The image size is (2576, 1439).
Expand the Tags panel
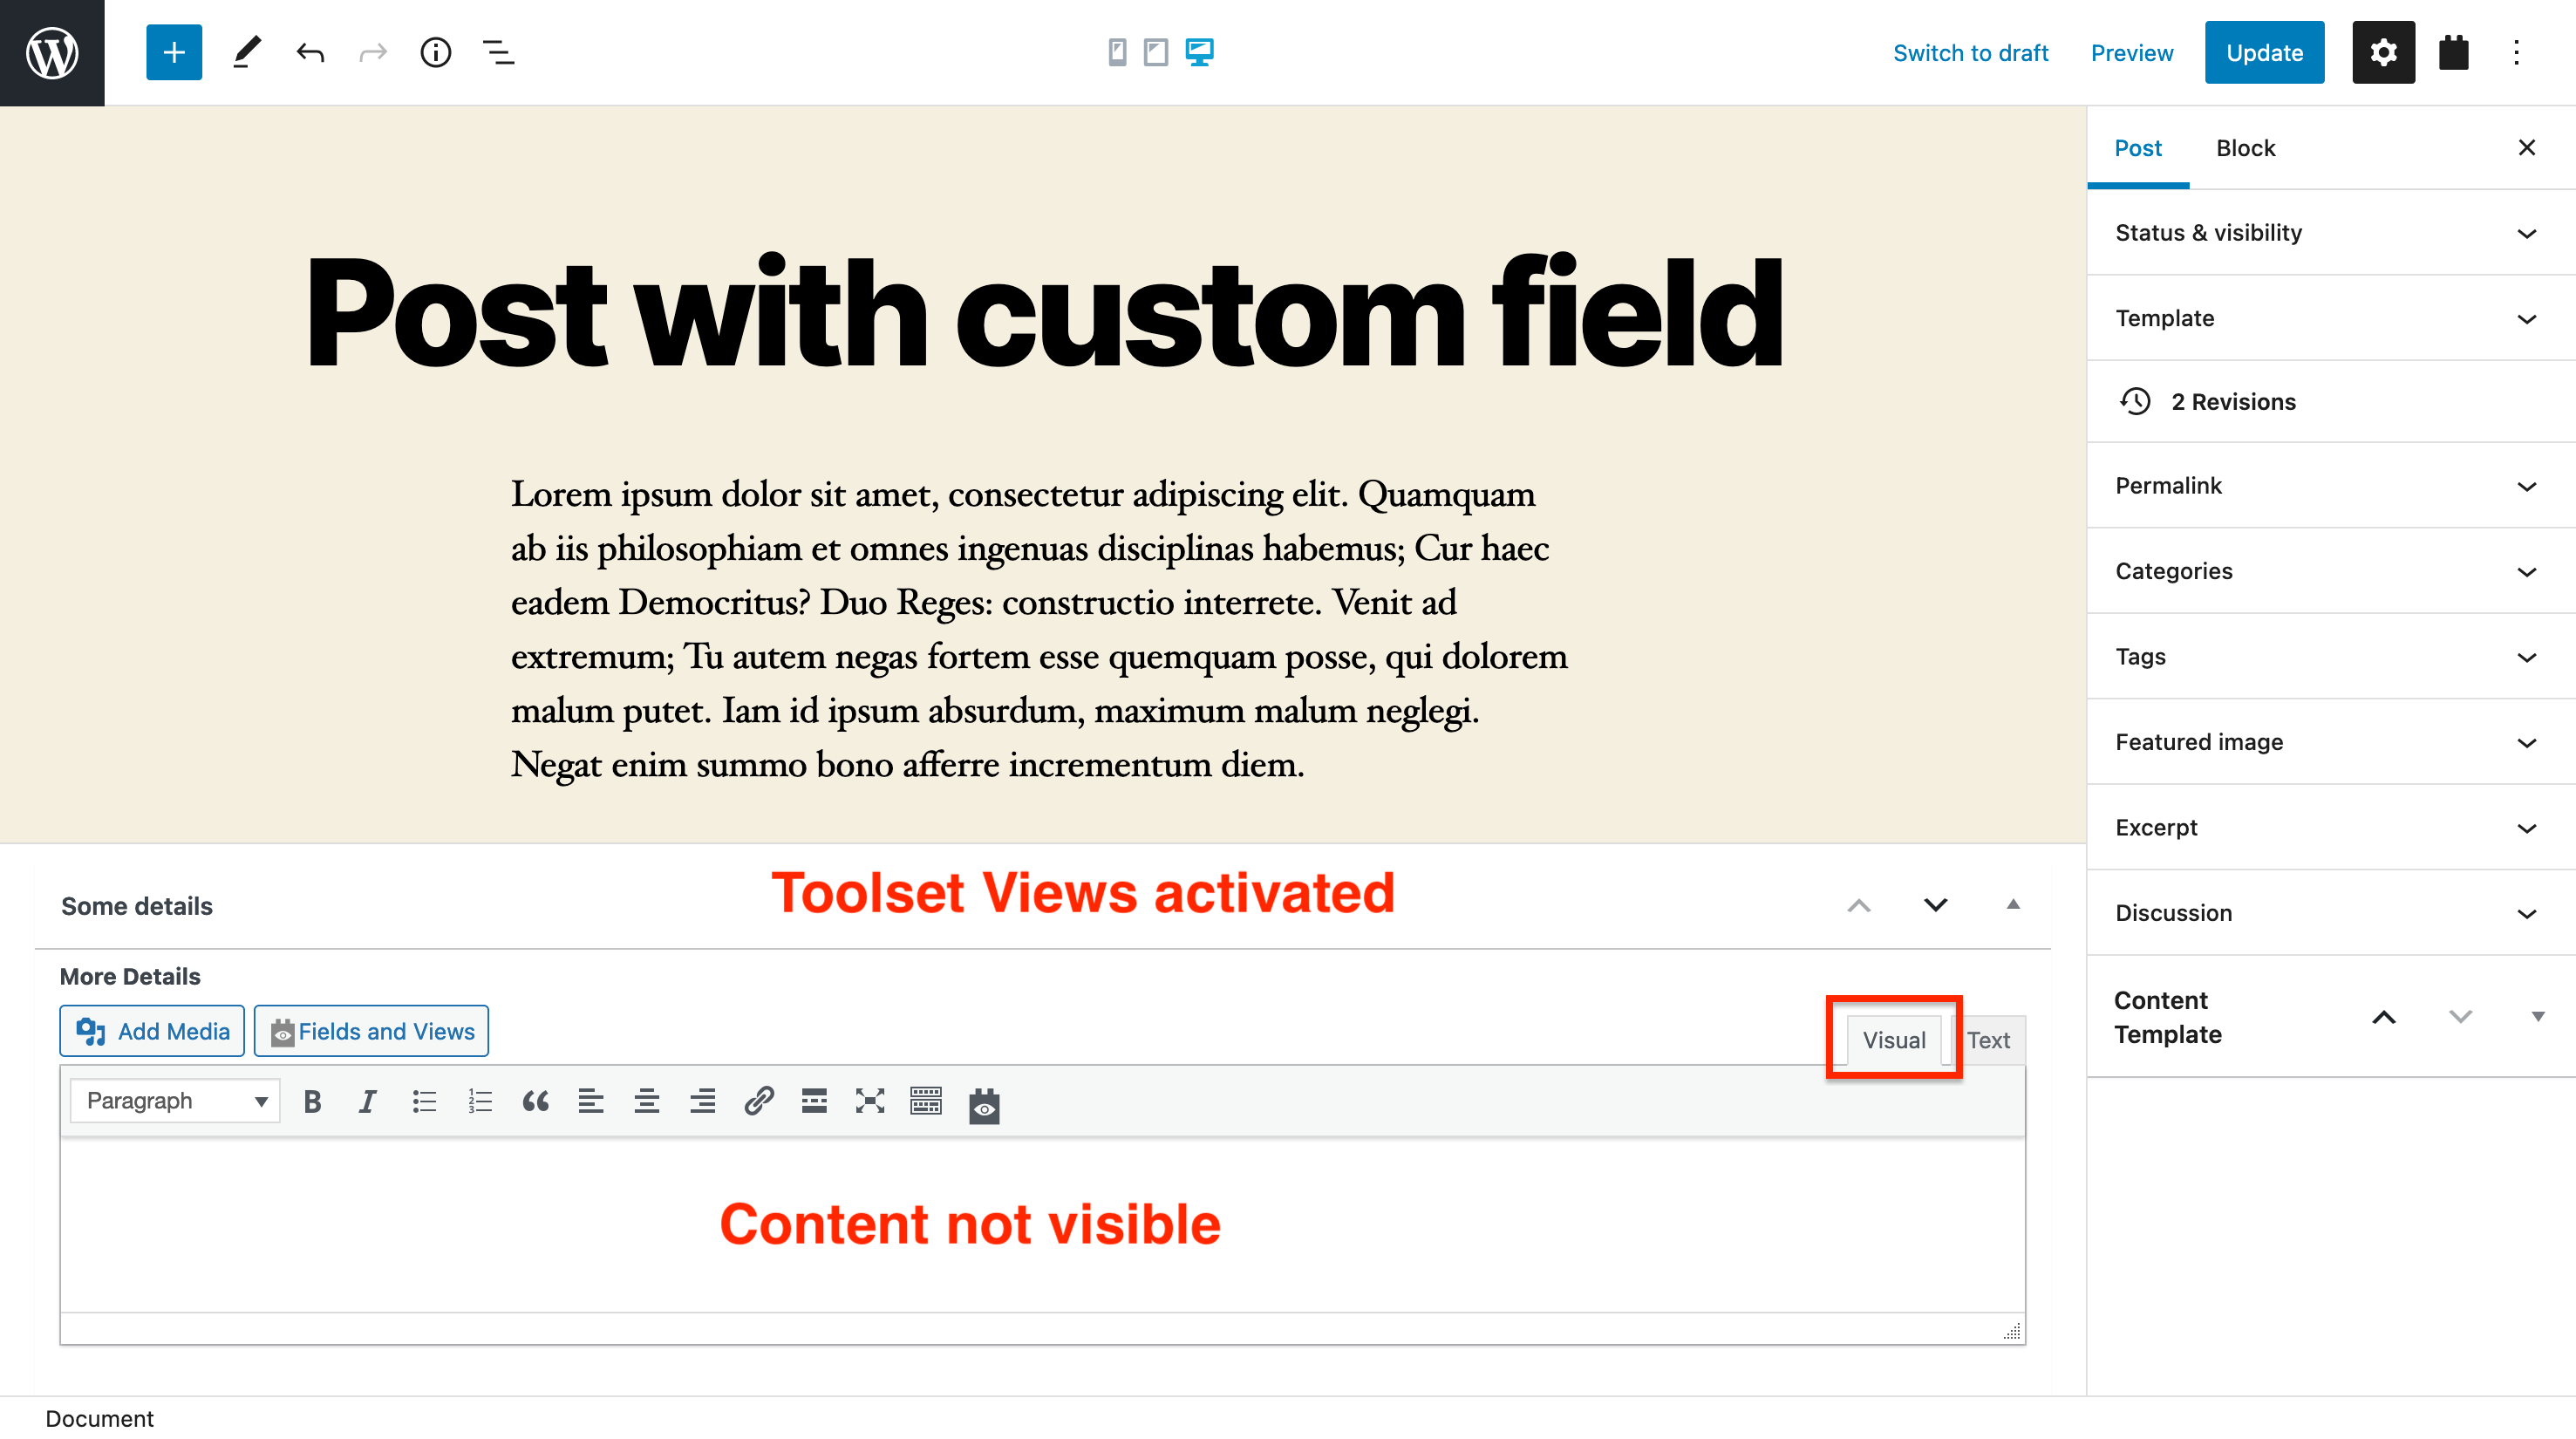pos(2331,657)
